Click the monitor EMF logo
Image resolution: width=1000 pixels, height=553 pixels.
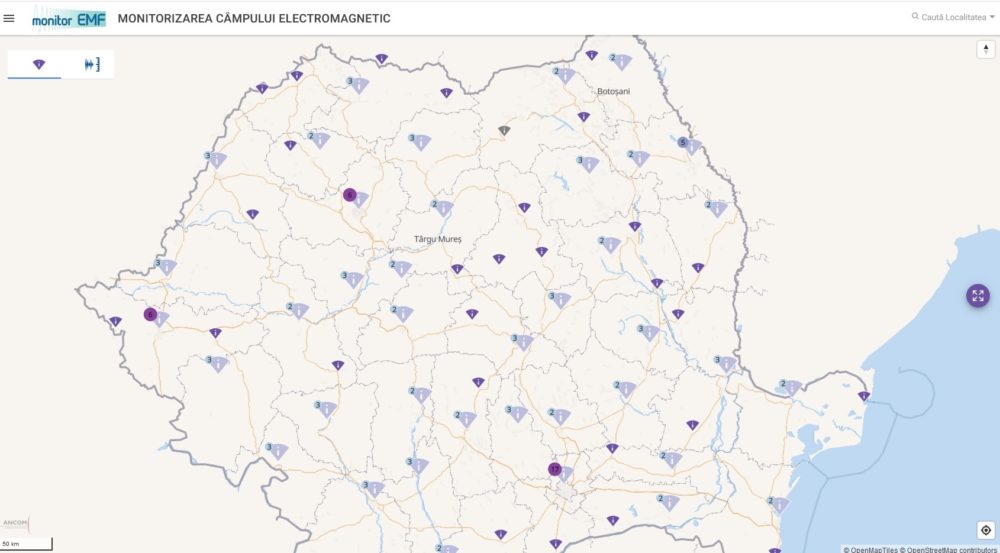(69, 18)
